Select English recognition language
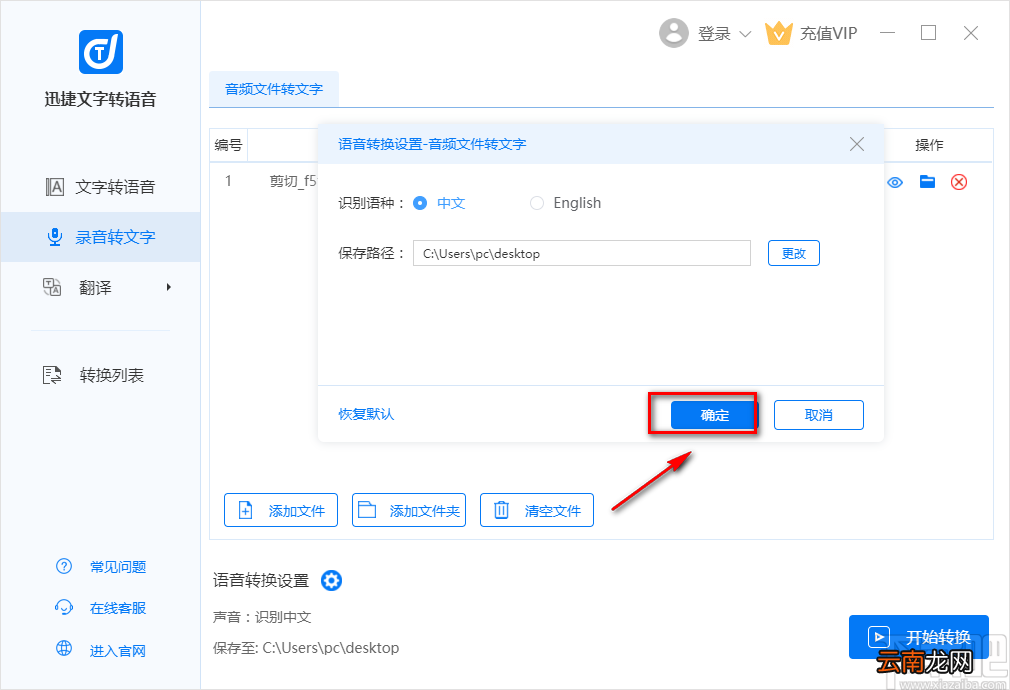 [x=537, y=203]
